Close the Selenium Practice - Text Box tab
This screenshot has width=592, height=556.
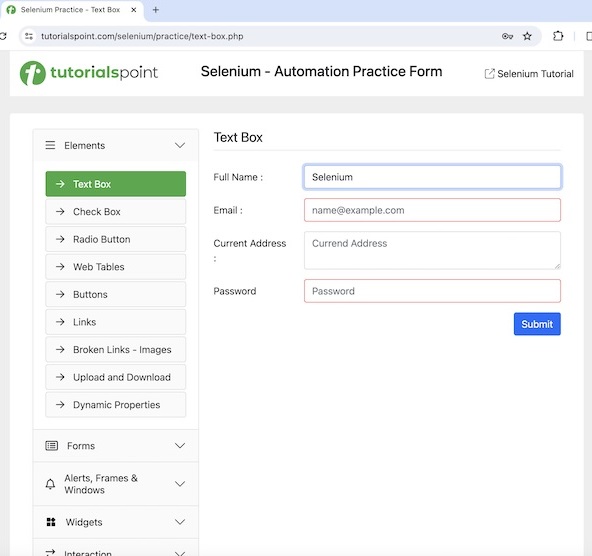[x=134, y=10]
